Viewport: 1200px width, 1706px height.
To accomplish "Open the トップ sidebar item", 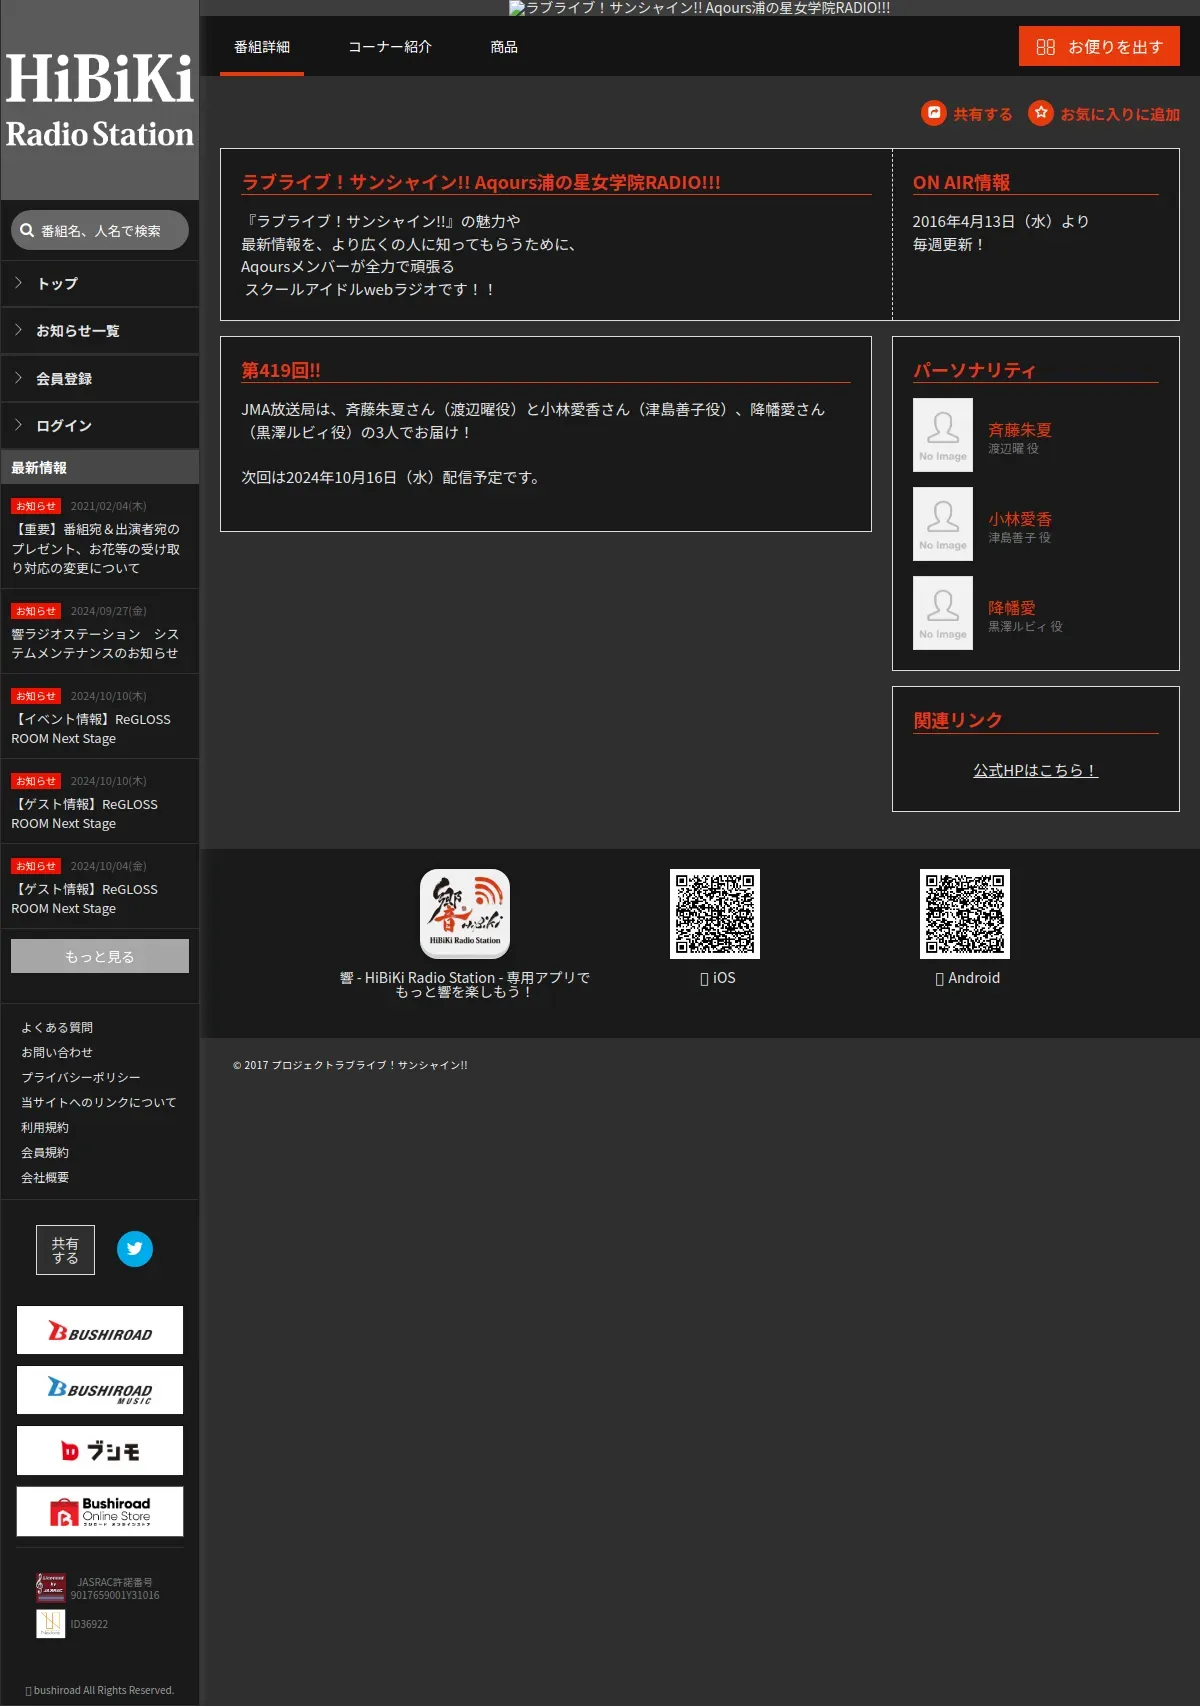I will pyautogui.click(x=100, y=284).
